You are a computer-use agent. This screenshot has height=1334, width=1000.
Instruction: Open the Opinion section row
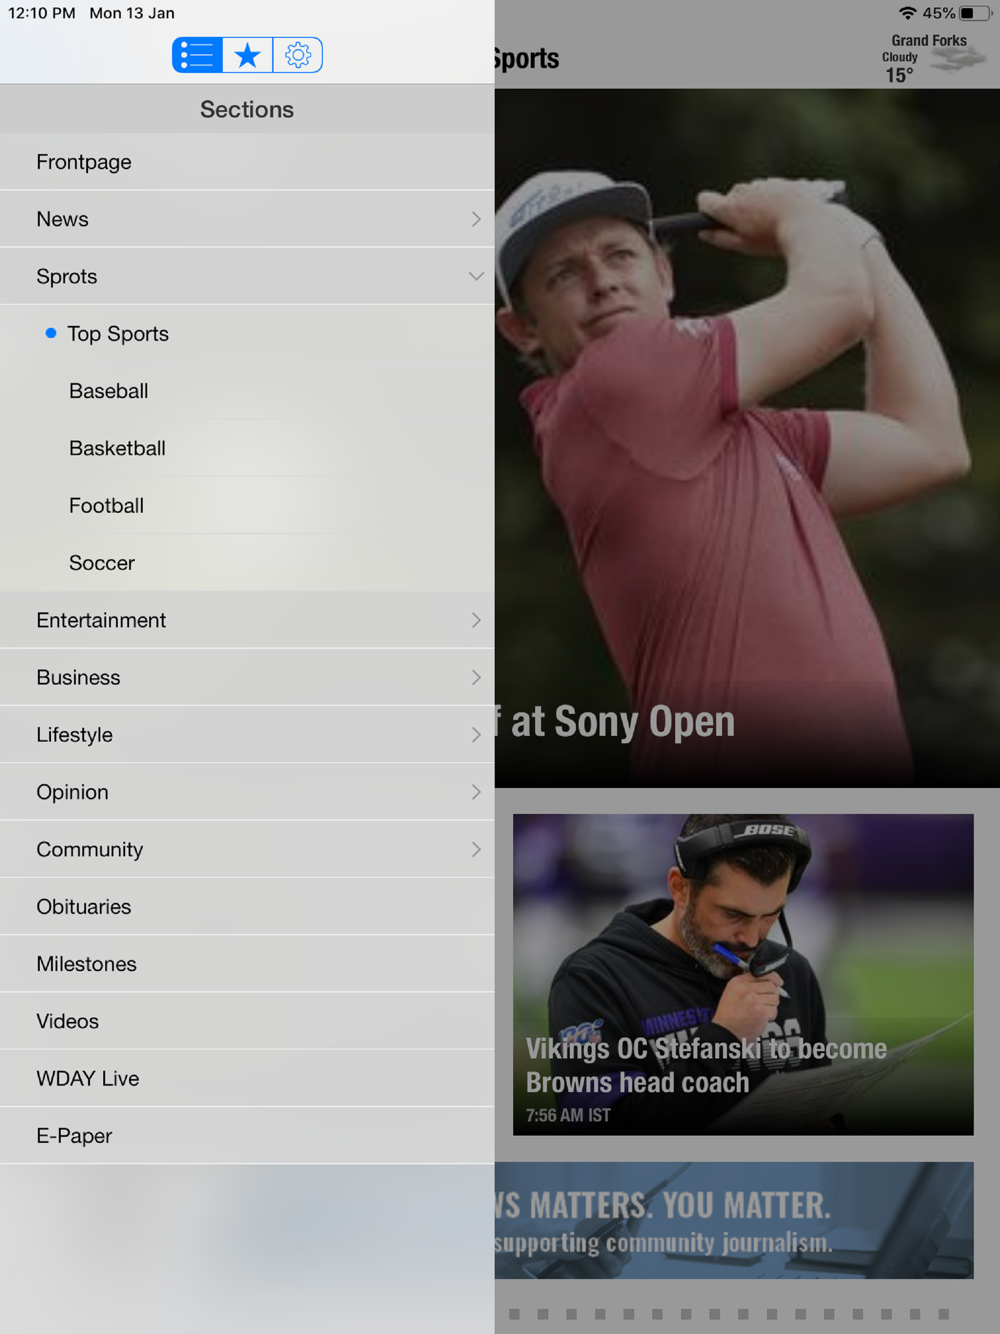pyautogui.click(x=247, y=792)
